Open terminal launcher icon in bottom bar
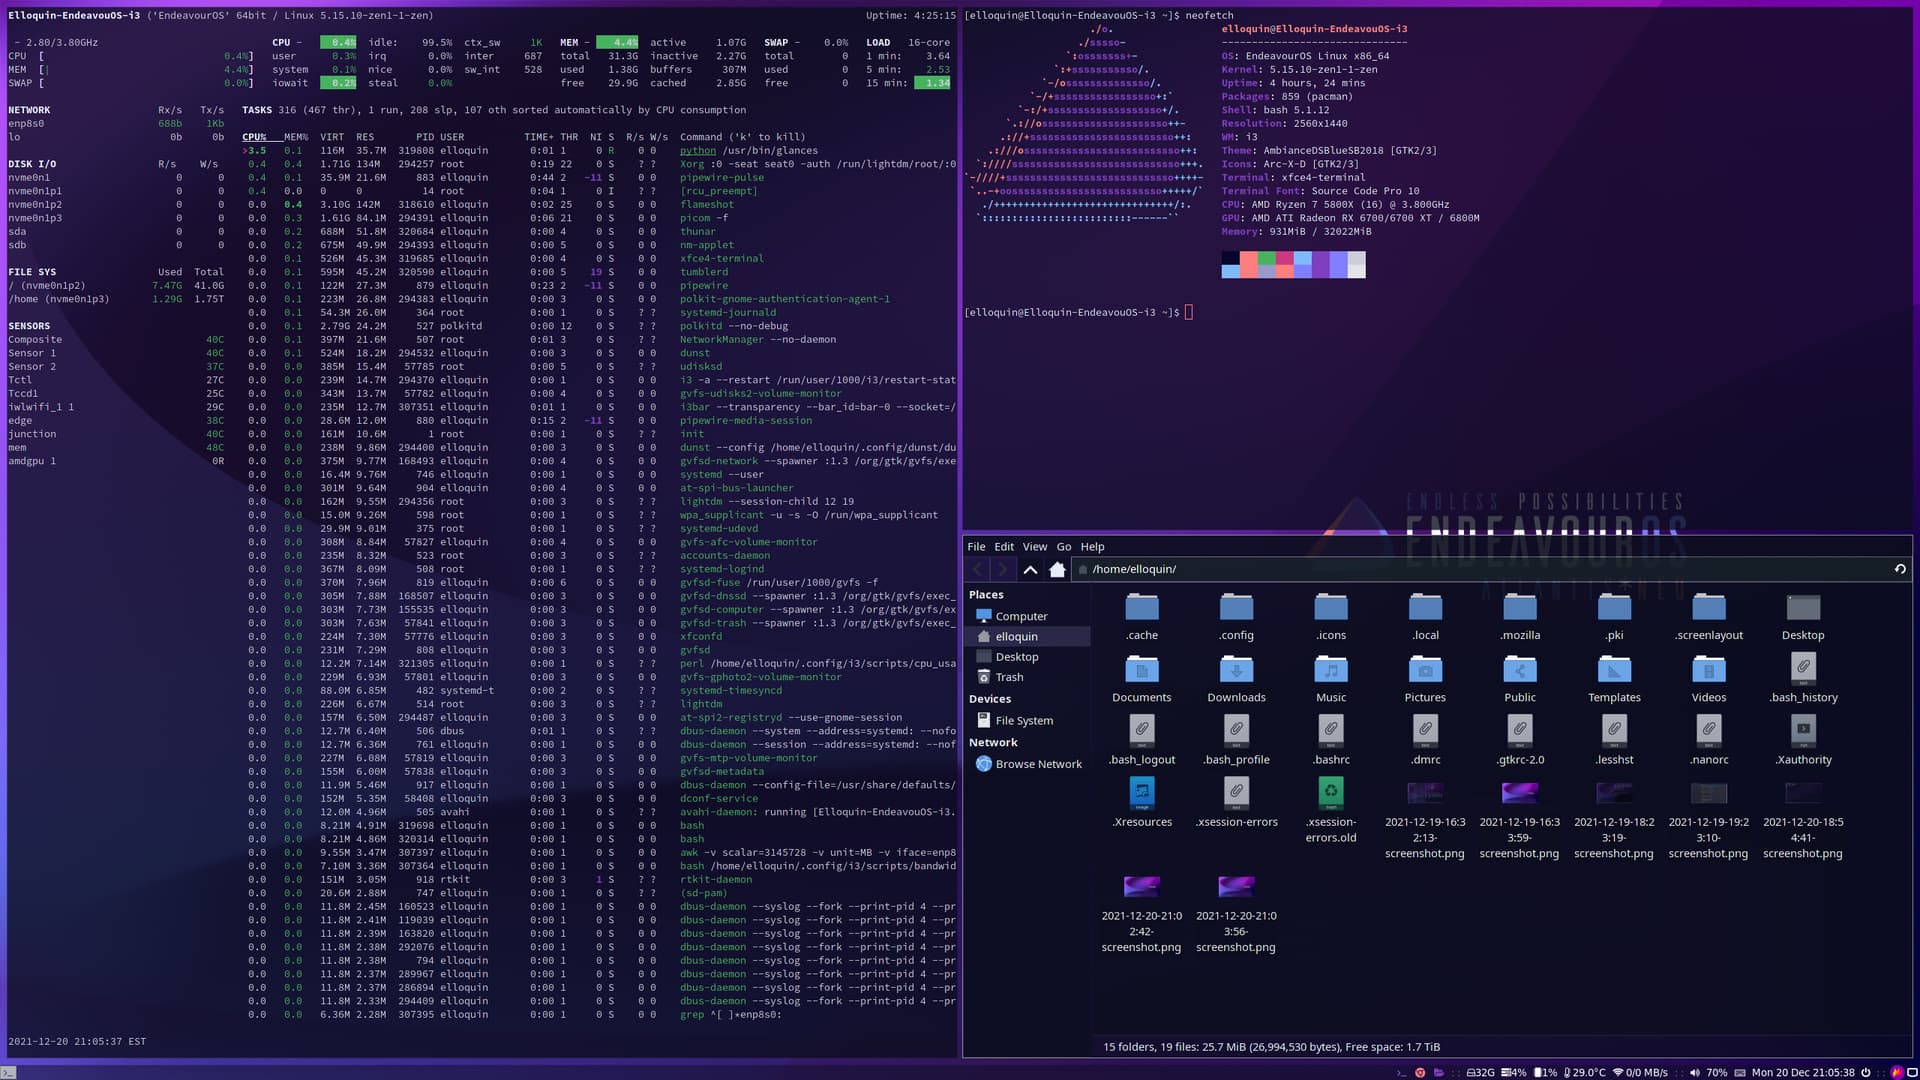The height and width of the screenshot is (1080, 1920). click(x=1400, y=1072)
